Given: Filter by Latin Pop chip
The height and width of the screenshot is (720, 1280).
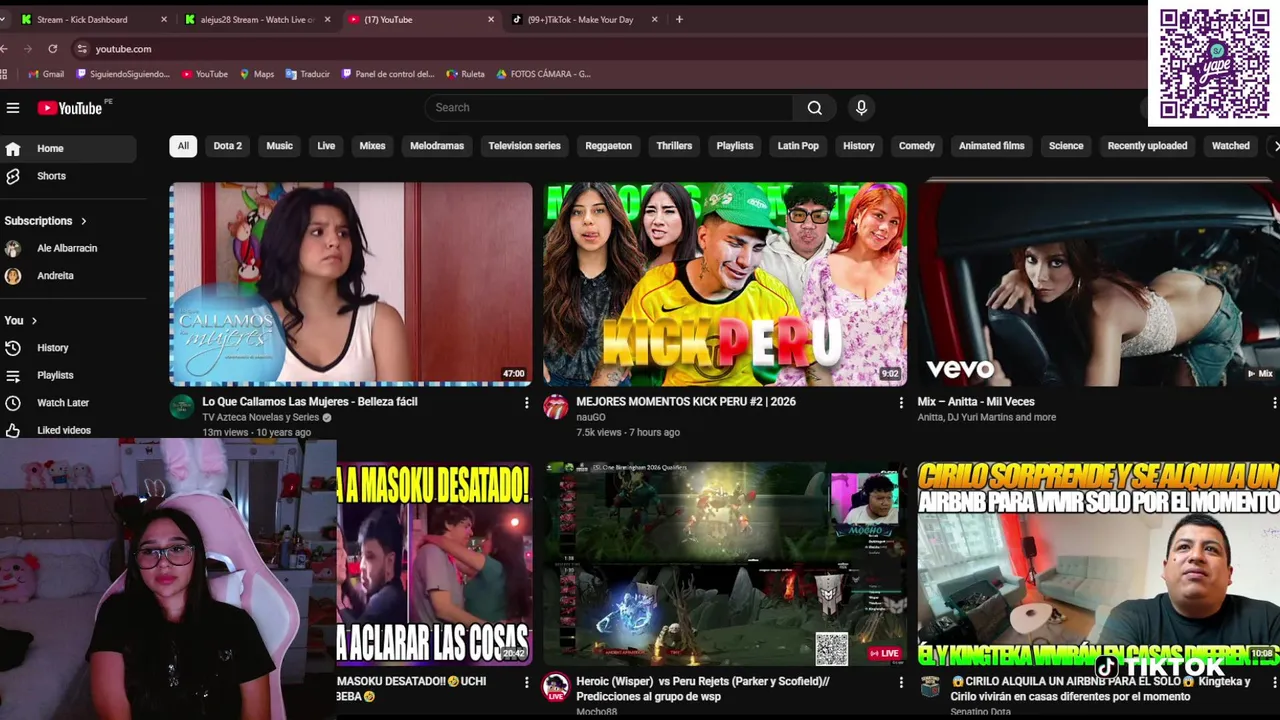Looking at the screenshot, I should tap(798, 146).
